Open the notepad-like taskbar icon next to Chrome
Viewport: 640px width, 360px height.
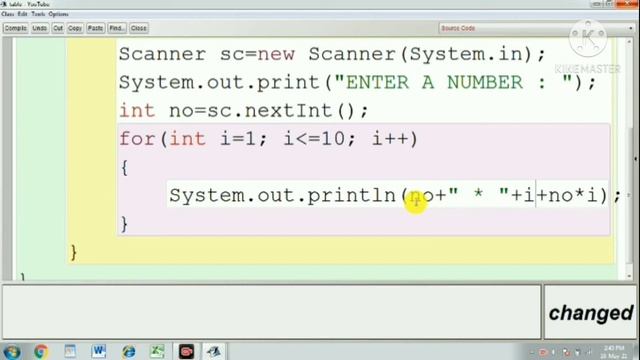[x=70, y=351]
